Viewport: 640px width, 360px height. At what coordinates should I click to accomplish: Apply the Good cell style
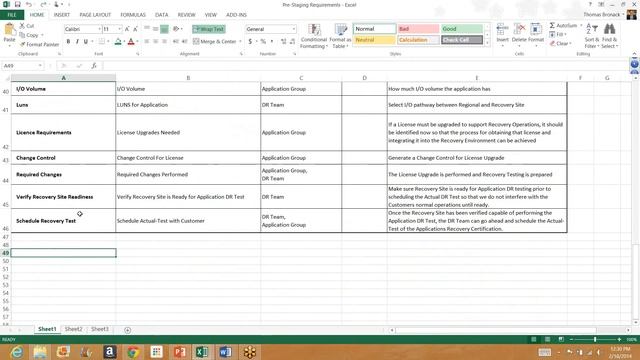pyautogui.click(x=462, y=29)
